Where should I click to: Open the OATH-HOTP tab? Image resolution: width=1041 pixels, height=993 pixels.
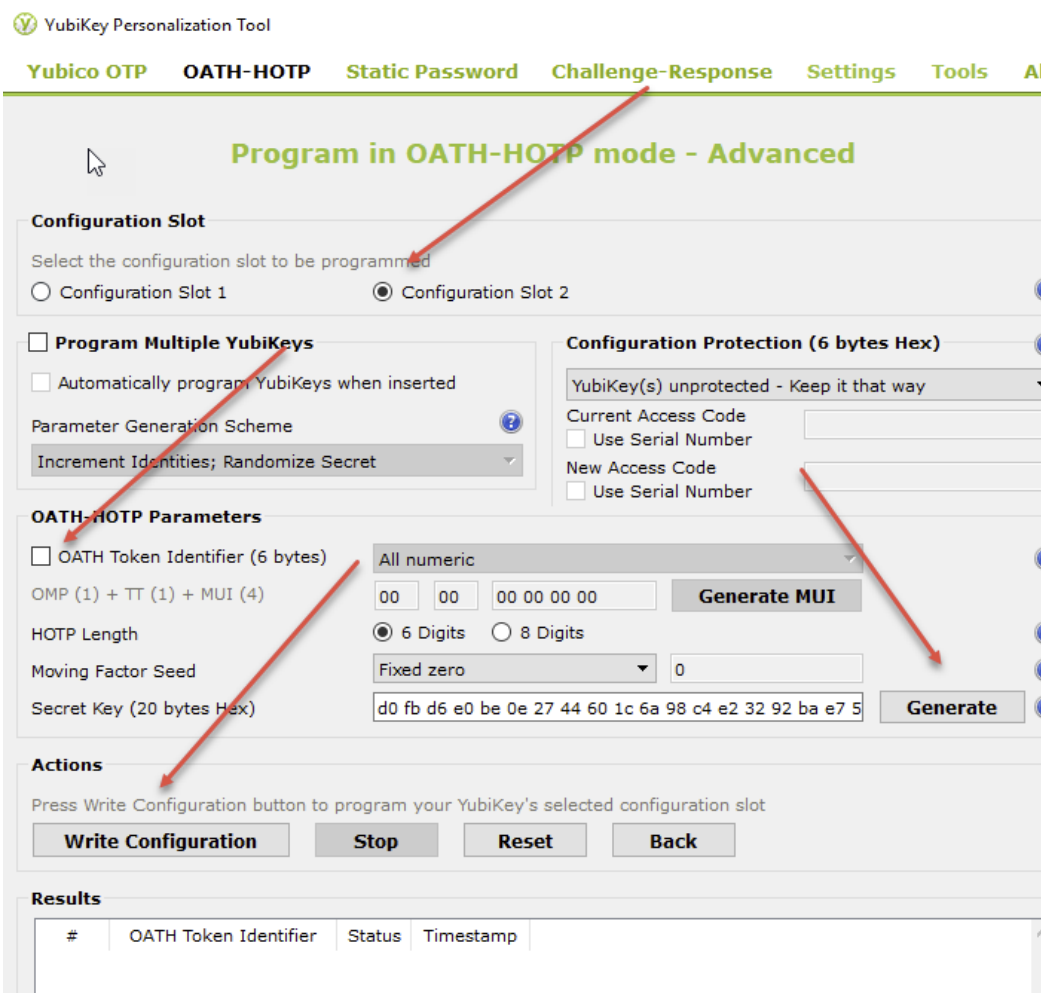tap(247, 72)
